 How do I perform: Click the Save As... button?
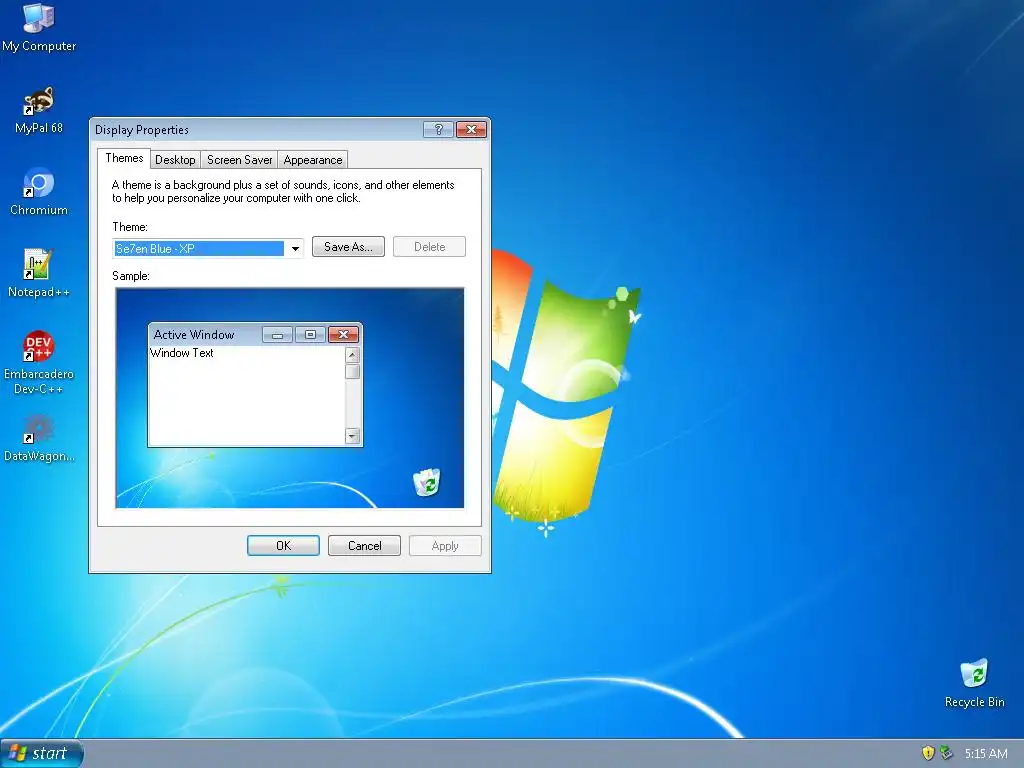(348, 247)
